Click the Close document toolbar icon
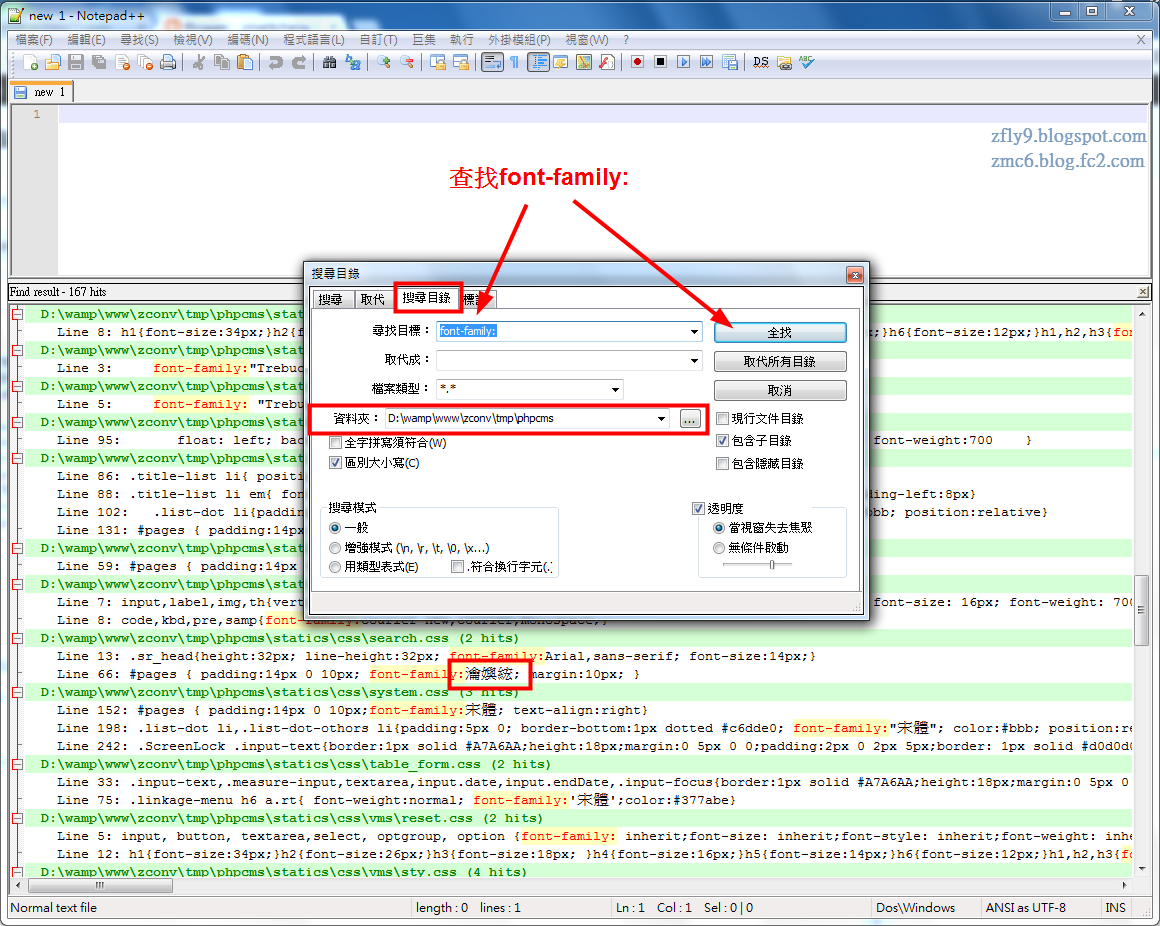Screen dimensions: 1160x926 tap(122, 63)
